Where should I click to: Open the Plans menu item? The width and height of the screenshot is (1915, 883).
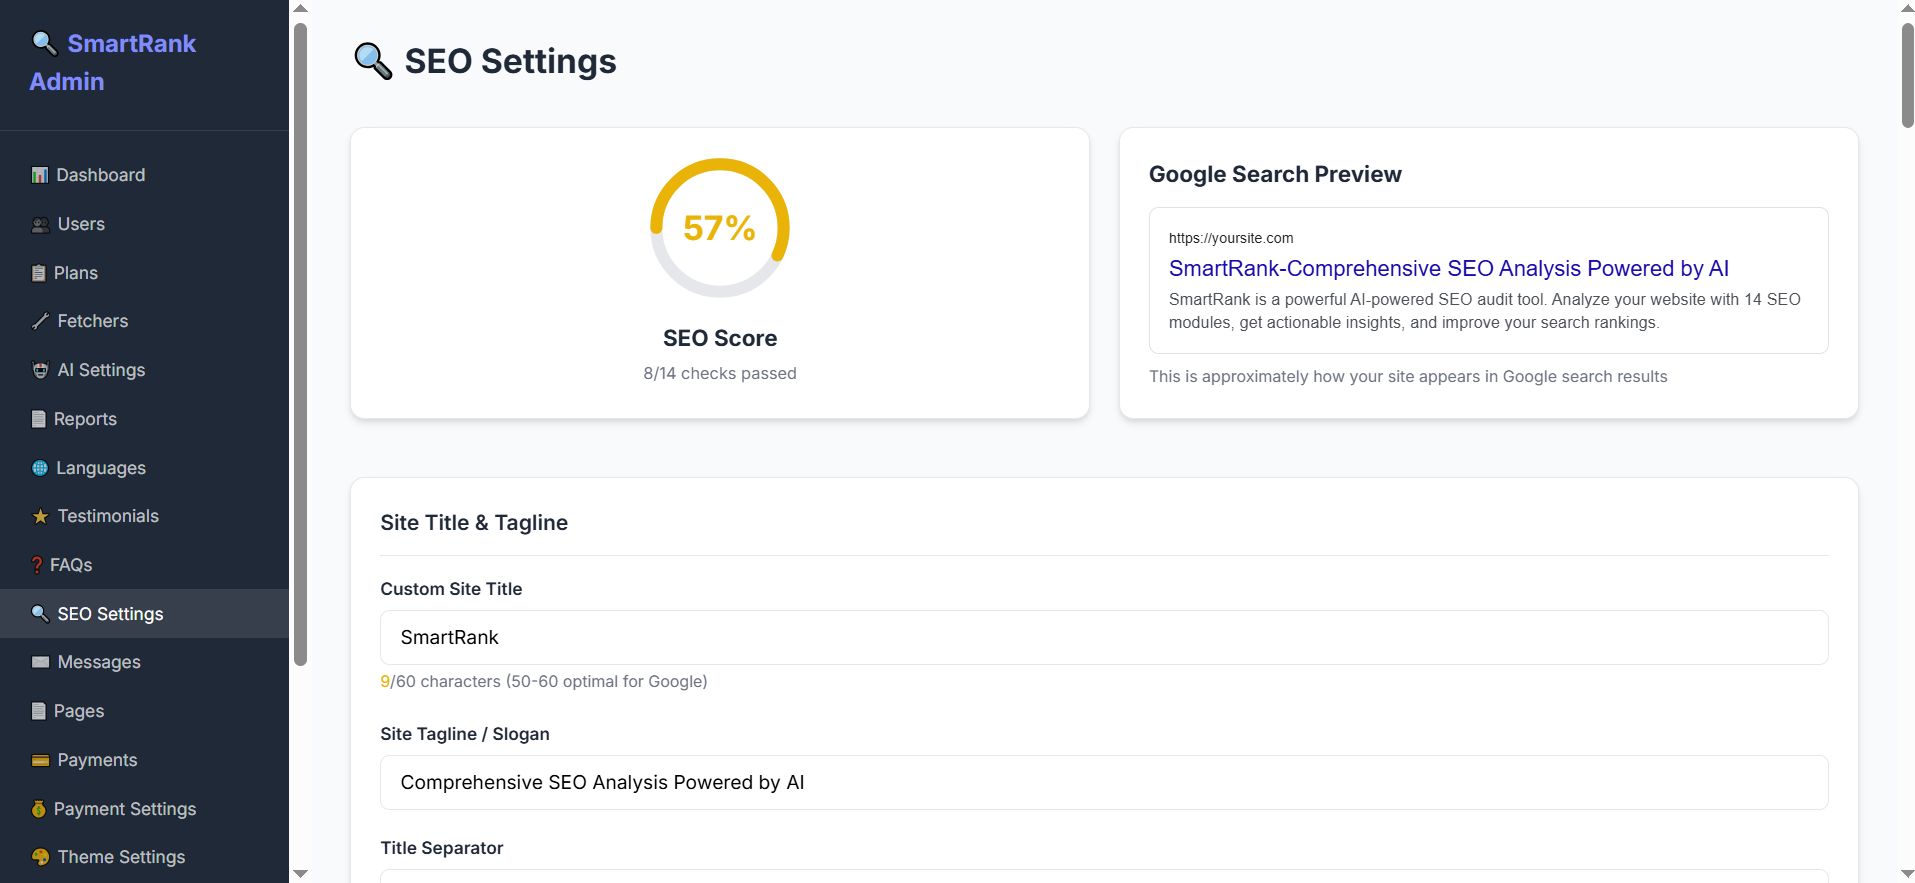coord(75,273)
